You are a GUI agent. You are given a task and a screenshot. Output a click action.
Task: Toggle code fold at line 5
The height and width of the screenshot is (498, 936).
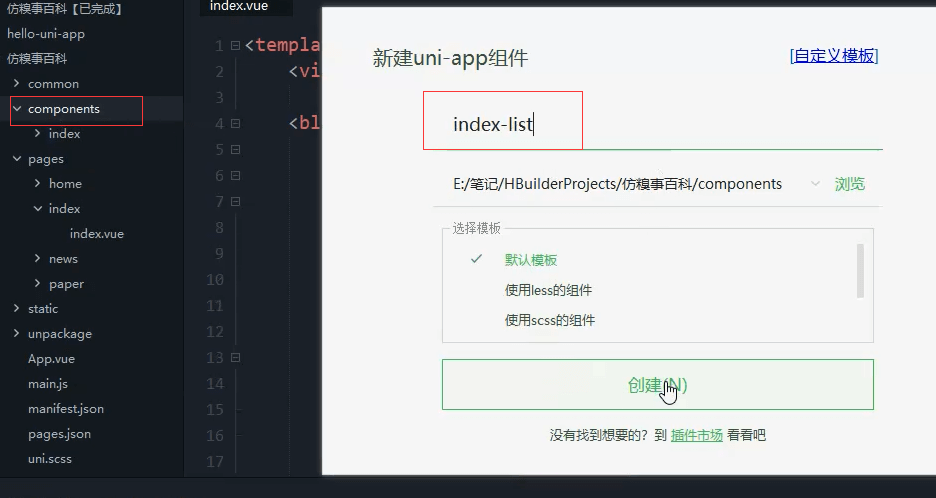(x=235, y=149)
